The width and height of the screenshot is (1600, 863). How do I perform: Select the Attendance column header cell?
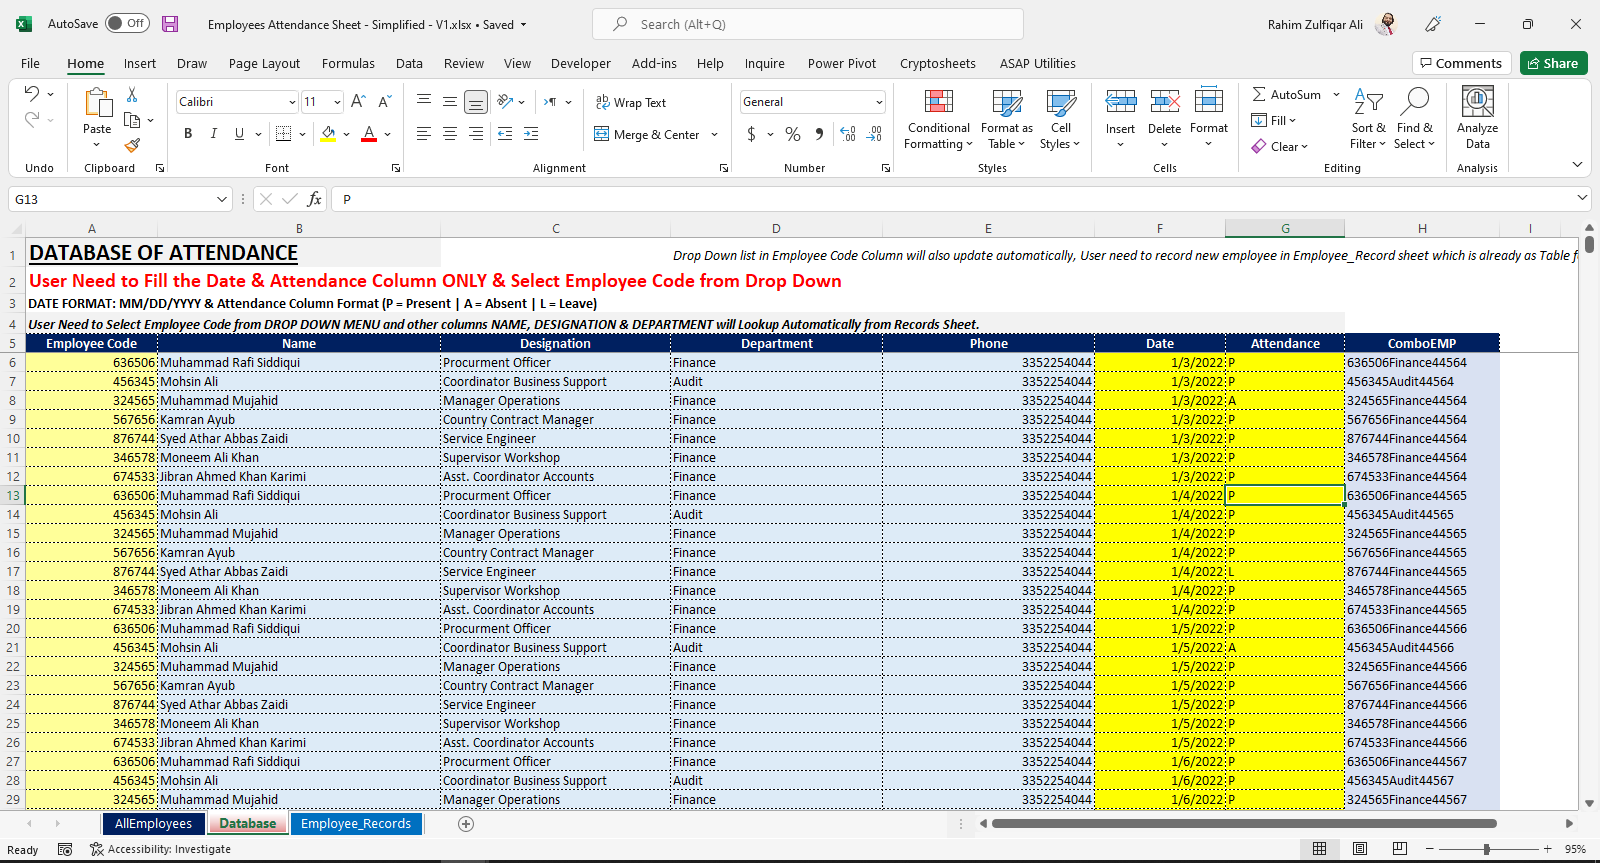[x=1285, y=343]
